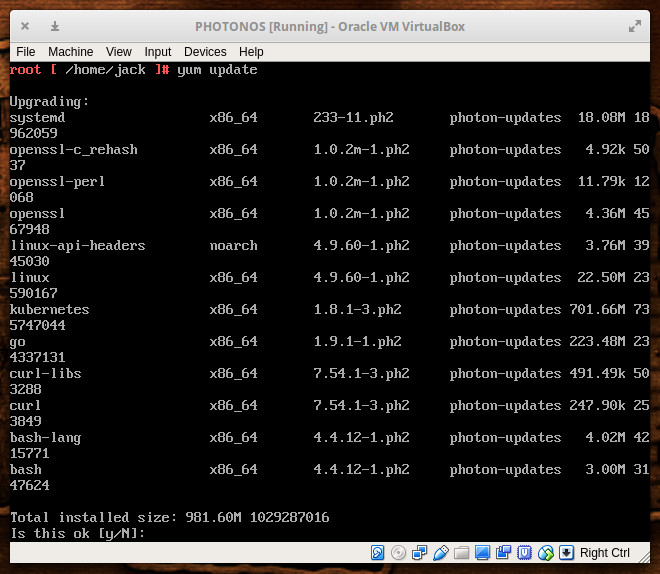660x574 pixels.
Task: Click the linux size 22.50M
Action: (x=601, y=278)
